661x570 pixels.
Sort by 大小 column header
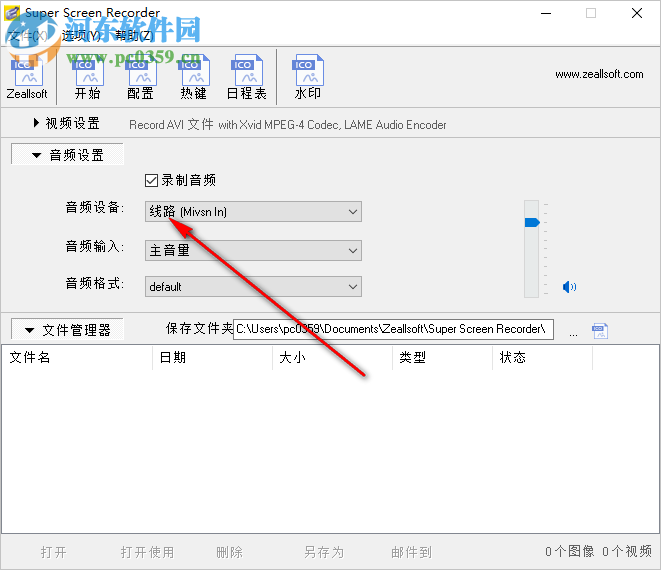(332, 358)
